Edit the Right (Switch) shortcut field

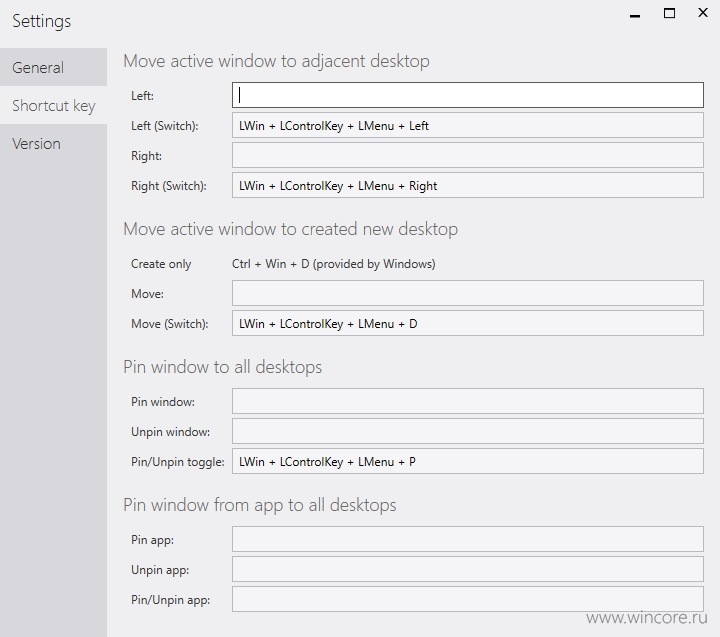click(467, 185)
